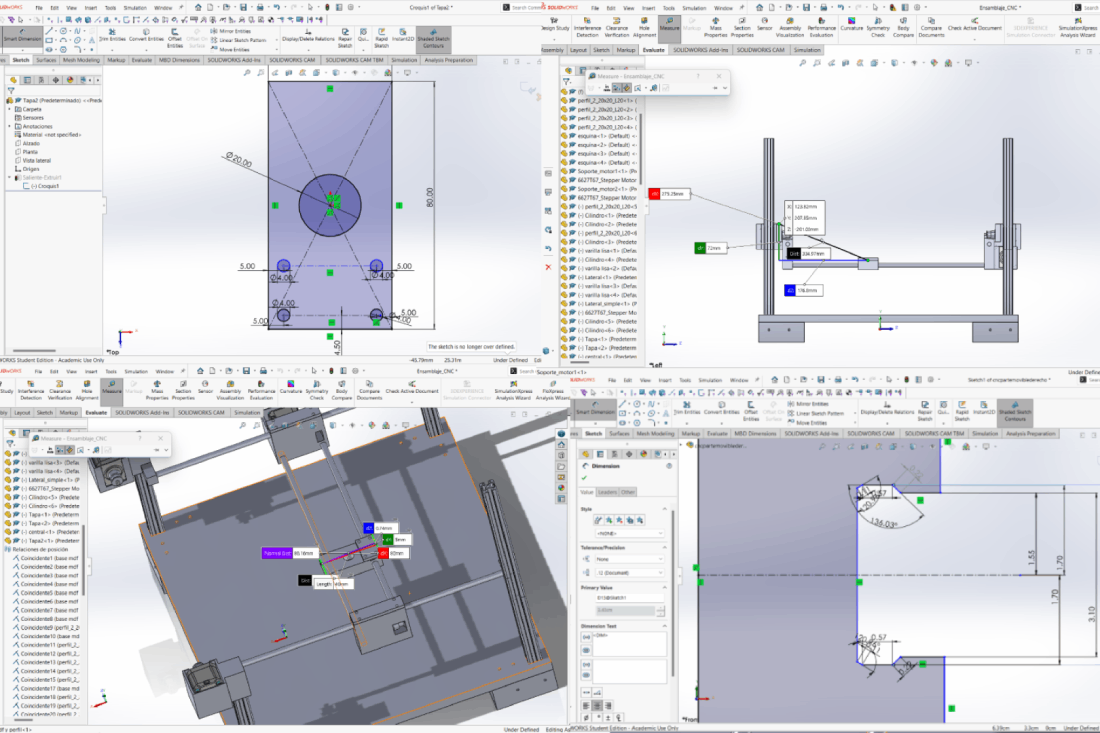
Task: Toggle right text justification in the Dimension panel
Action: pyautogui.click(x=608, y=706)
